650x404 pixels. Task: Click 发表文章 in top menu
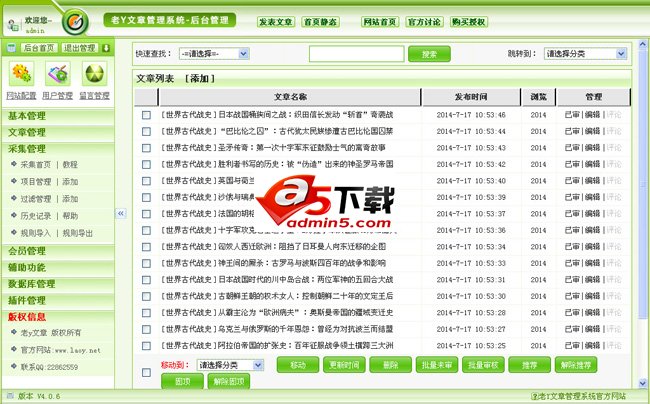point(276,22)
